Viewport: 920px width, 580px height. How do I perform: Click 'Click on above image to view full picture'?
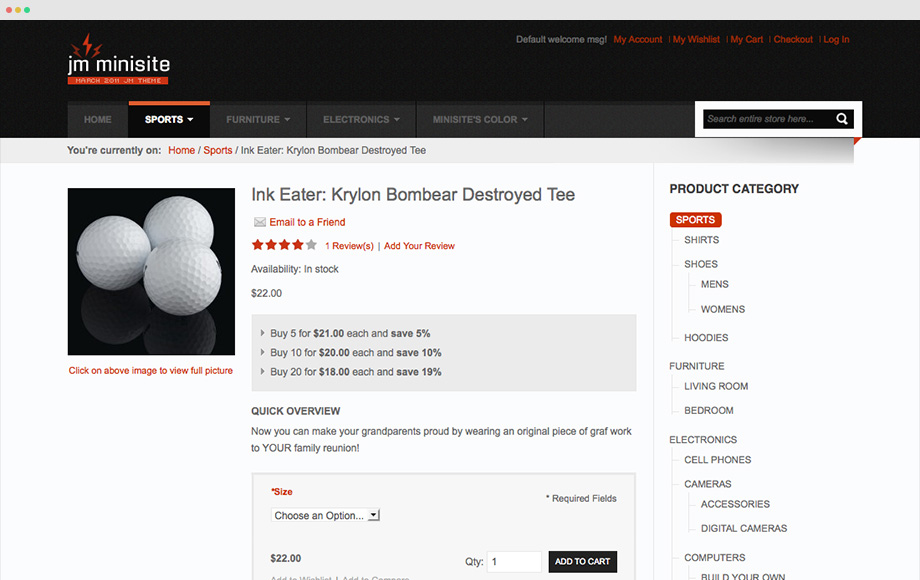pos(151,371)
